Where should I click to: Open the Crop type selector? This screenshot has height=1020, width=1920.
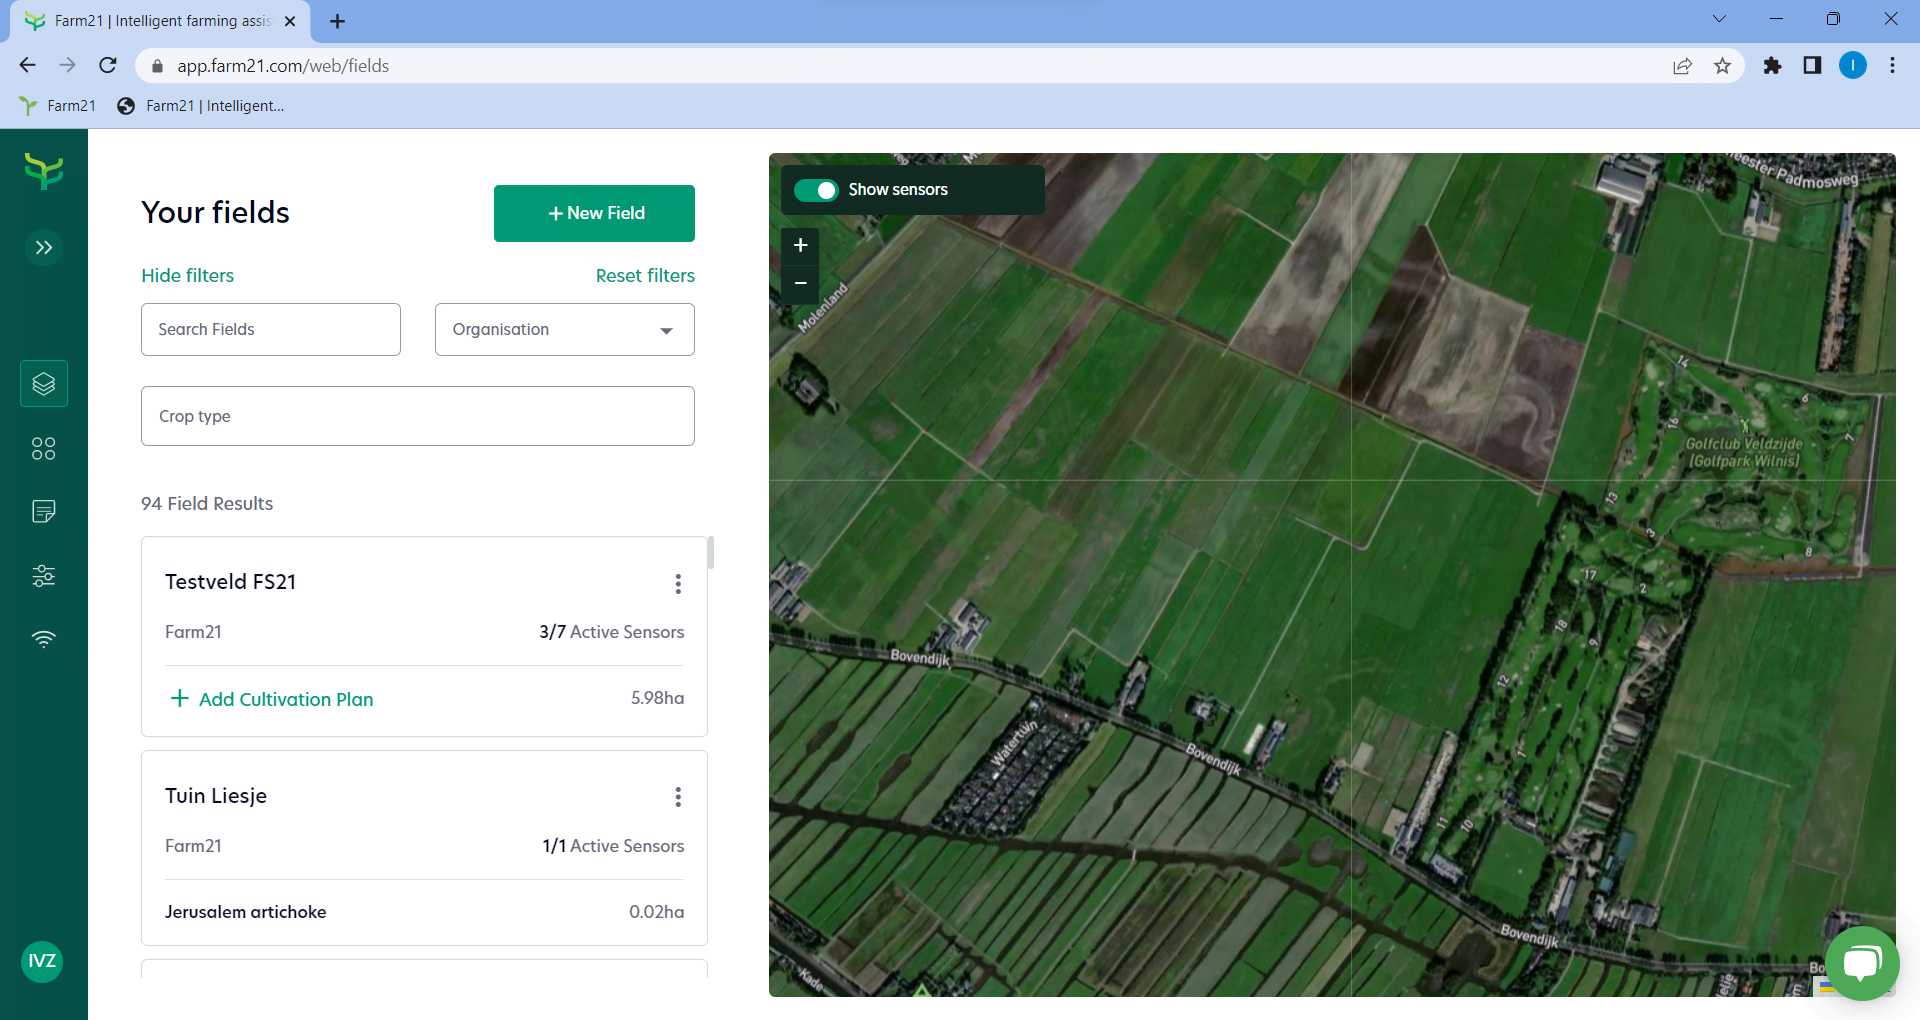coord(417,415)
